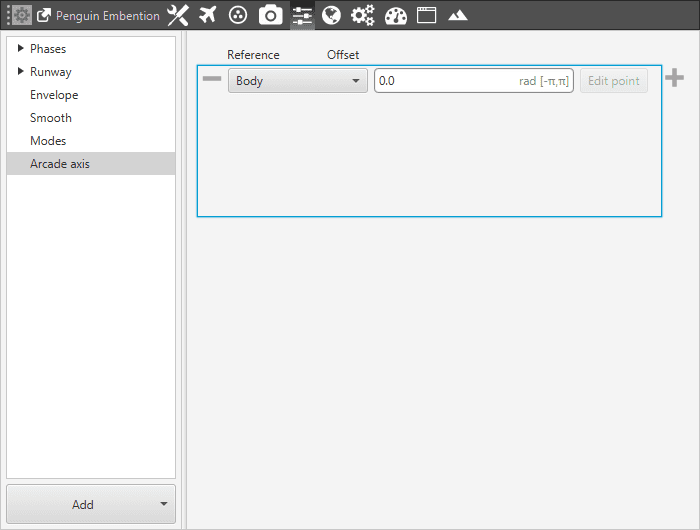The width and height of the screenshot is (700, 530).
Task: Click the Penguin Embention title text
Action: [108, 16]
